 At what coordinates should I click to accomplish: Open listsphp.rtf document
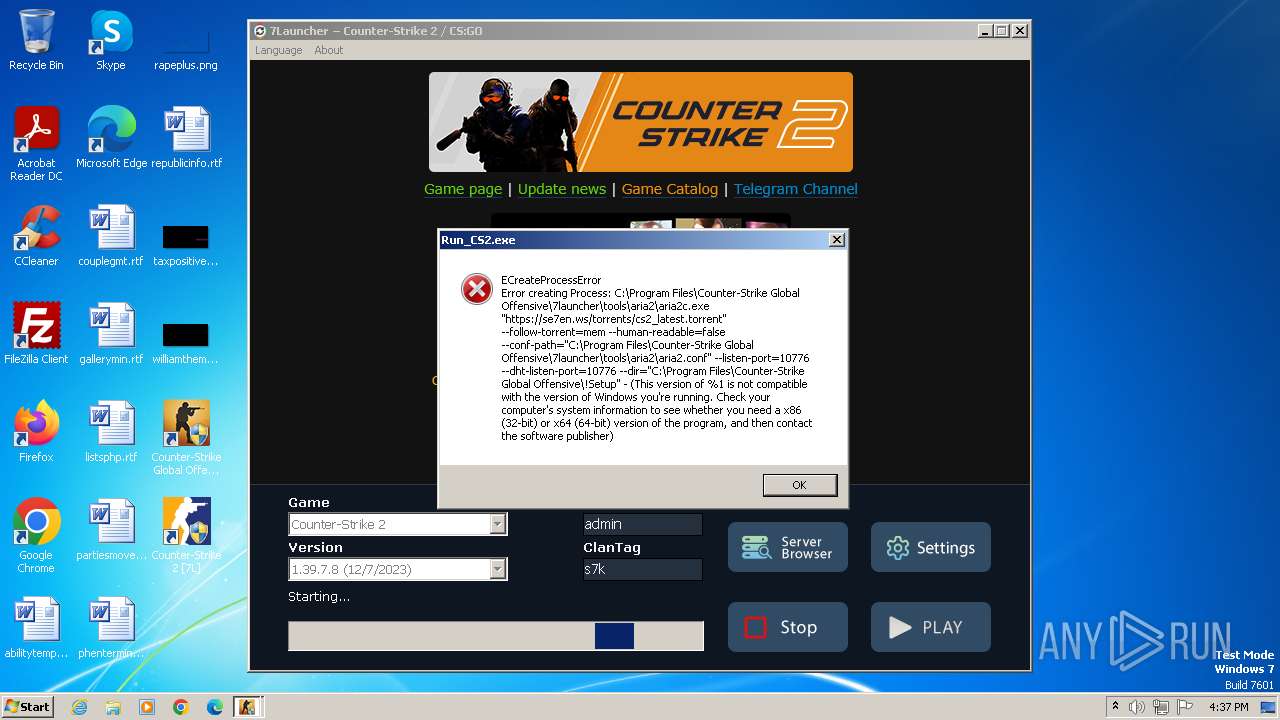[111, 431]
